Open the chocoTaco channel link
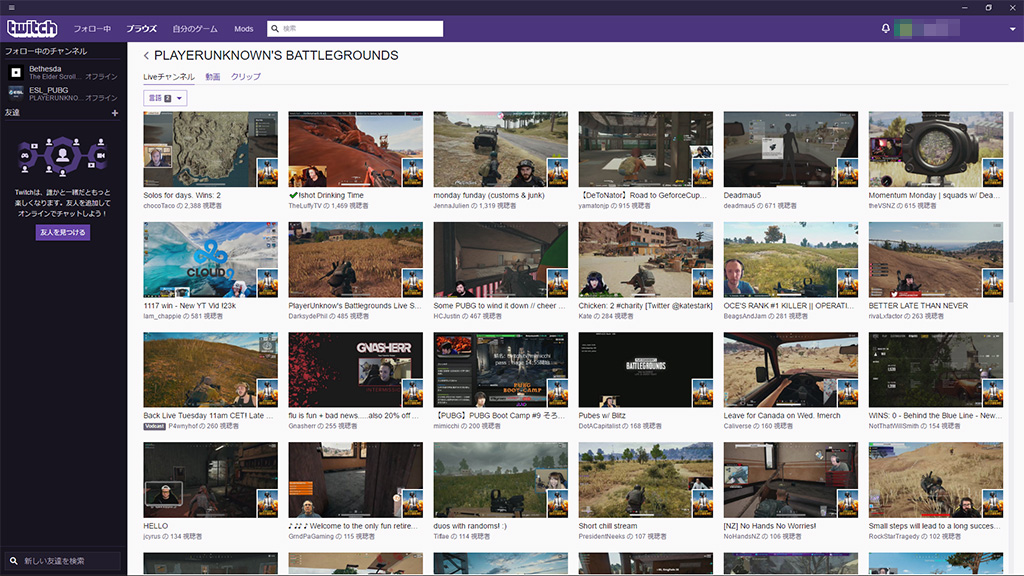This screenshot has height=576, width=1024. [x=159, y=205]
